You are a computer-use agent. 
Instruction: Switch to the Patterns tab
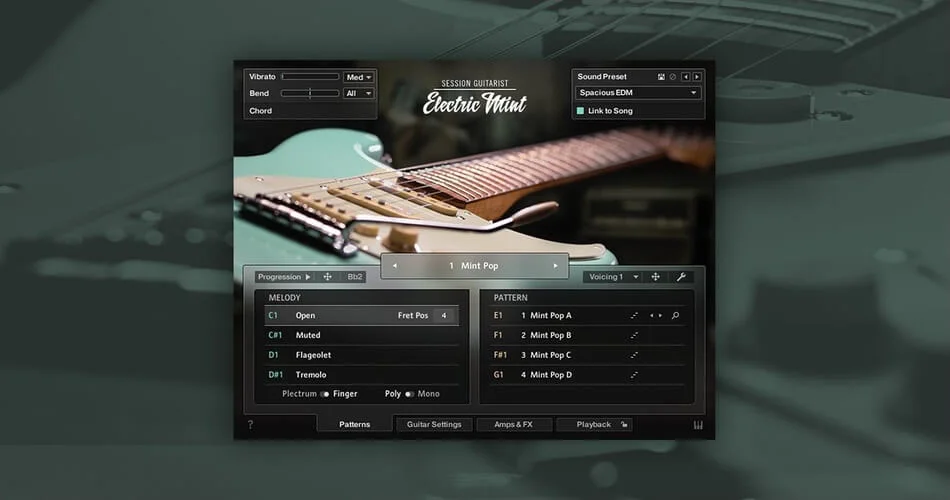coord(354,424)
